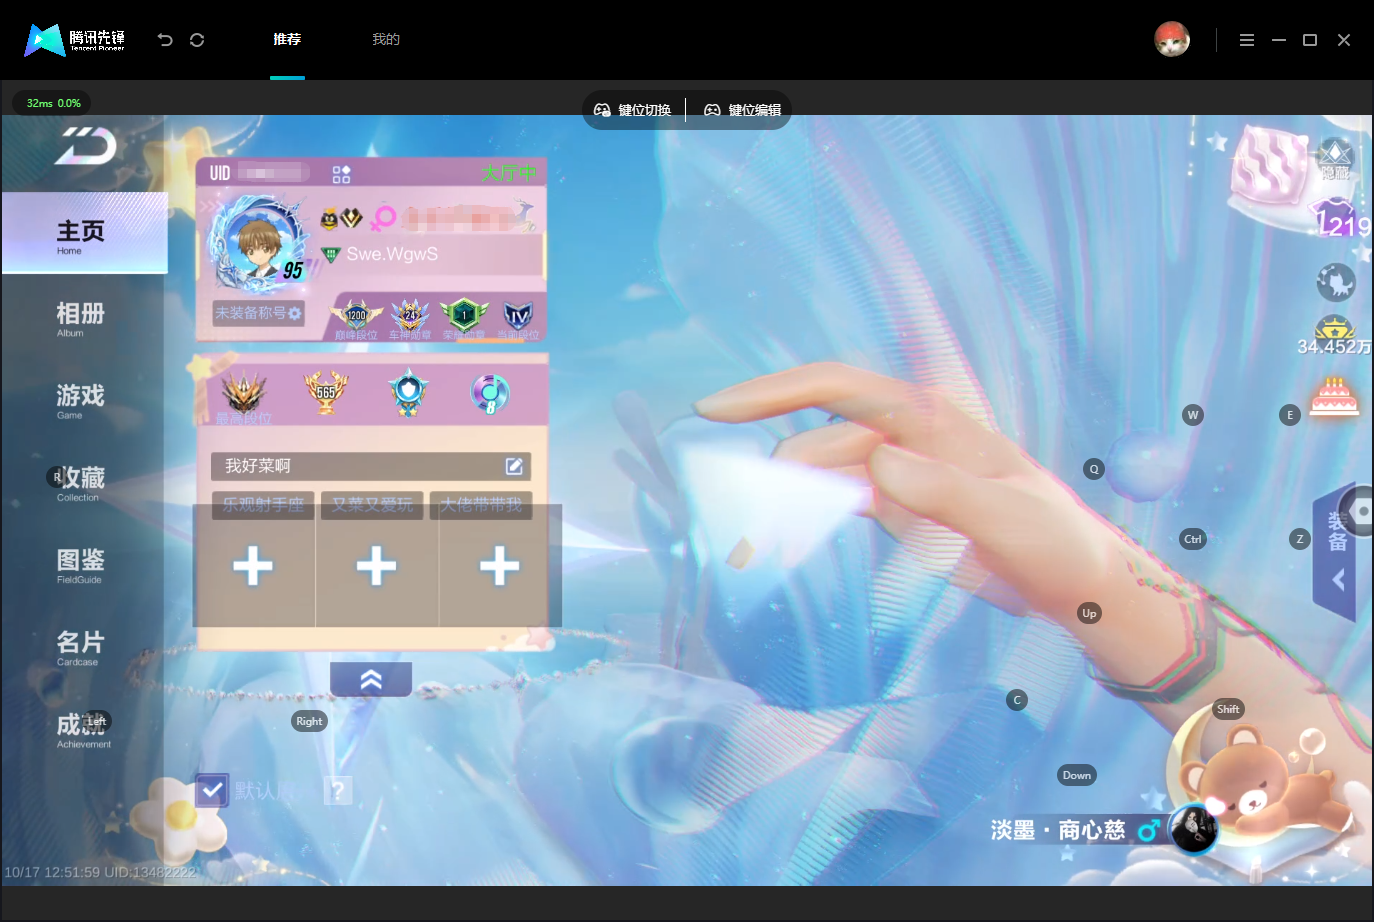Click the birthday cake icon

[1335, 397]
